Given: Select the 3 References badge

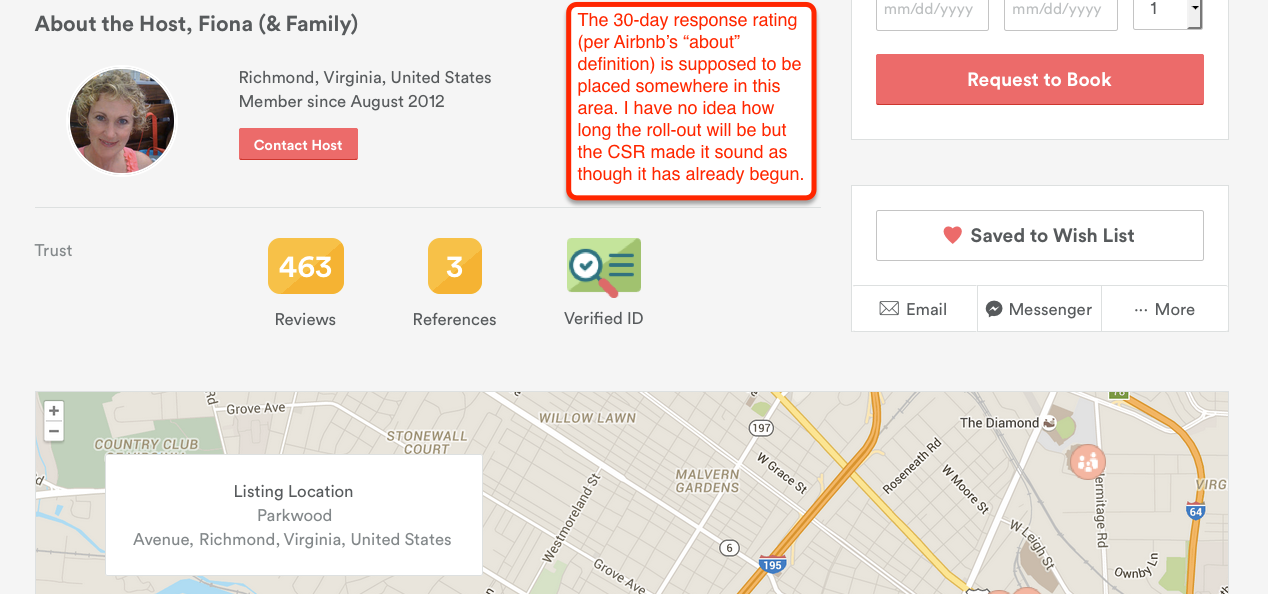Looking at the screenshot, I should click(x=454, y=265).
